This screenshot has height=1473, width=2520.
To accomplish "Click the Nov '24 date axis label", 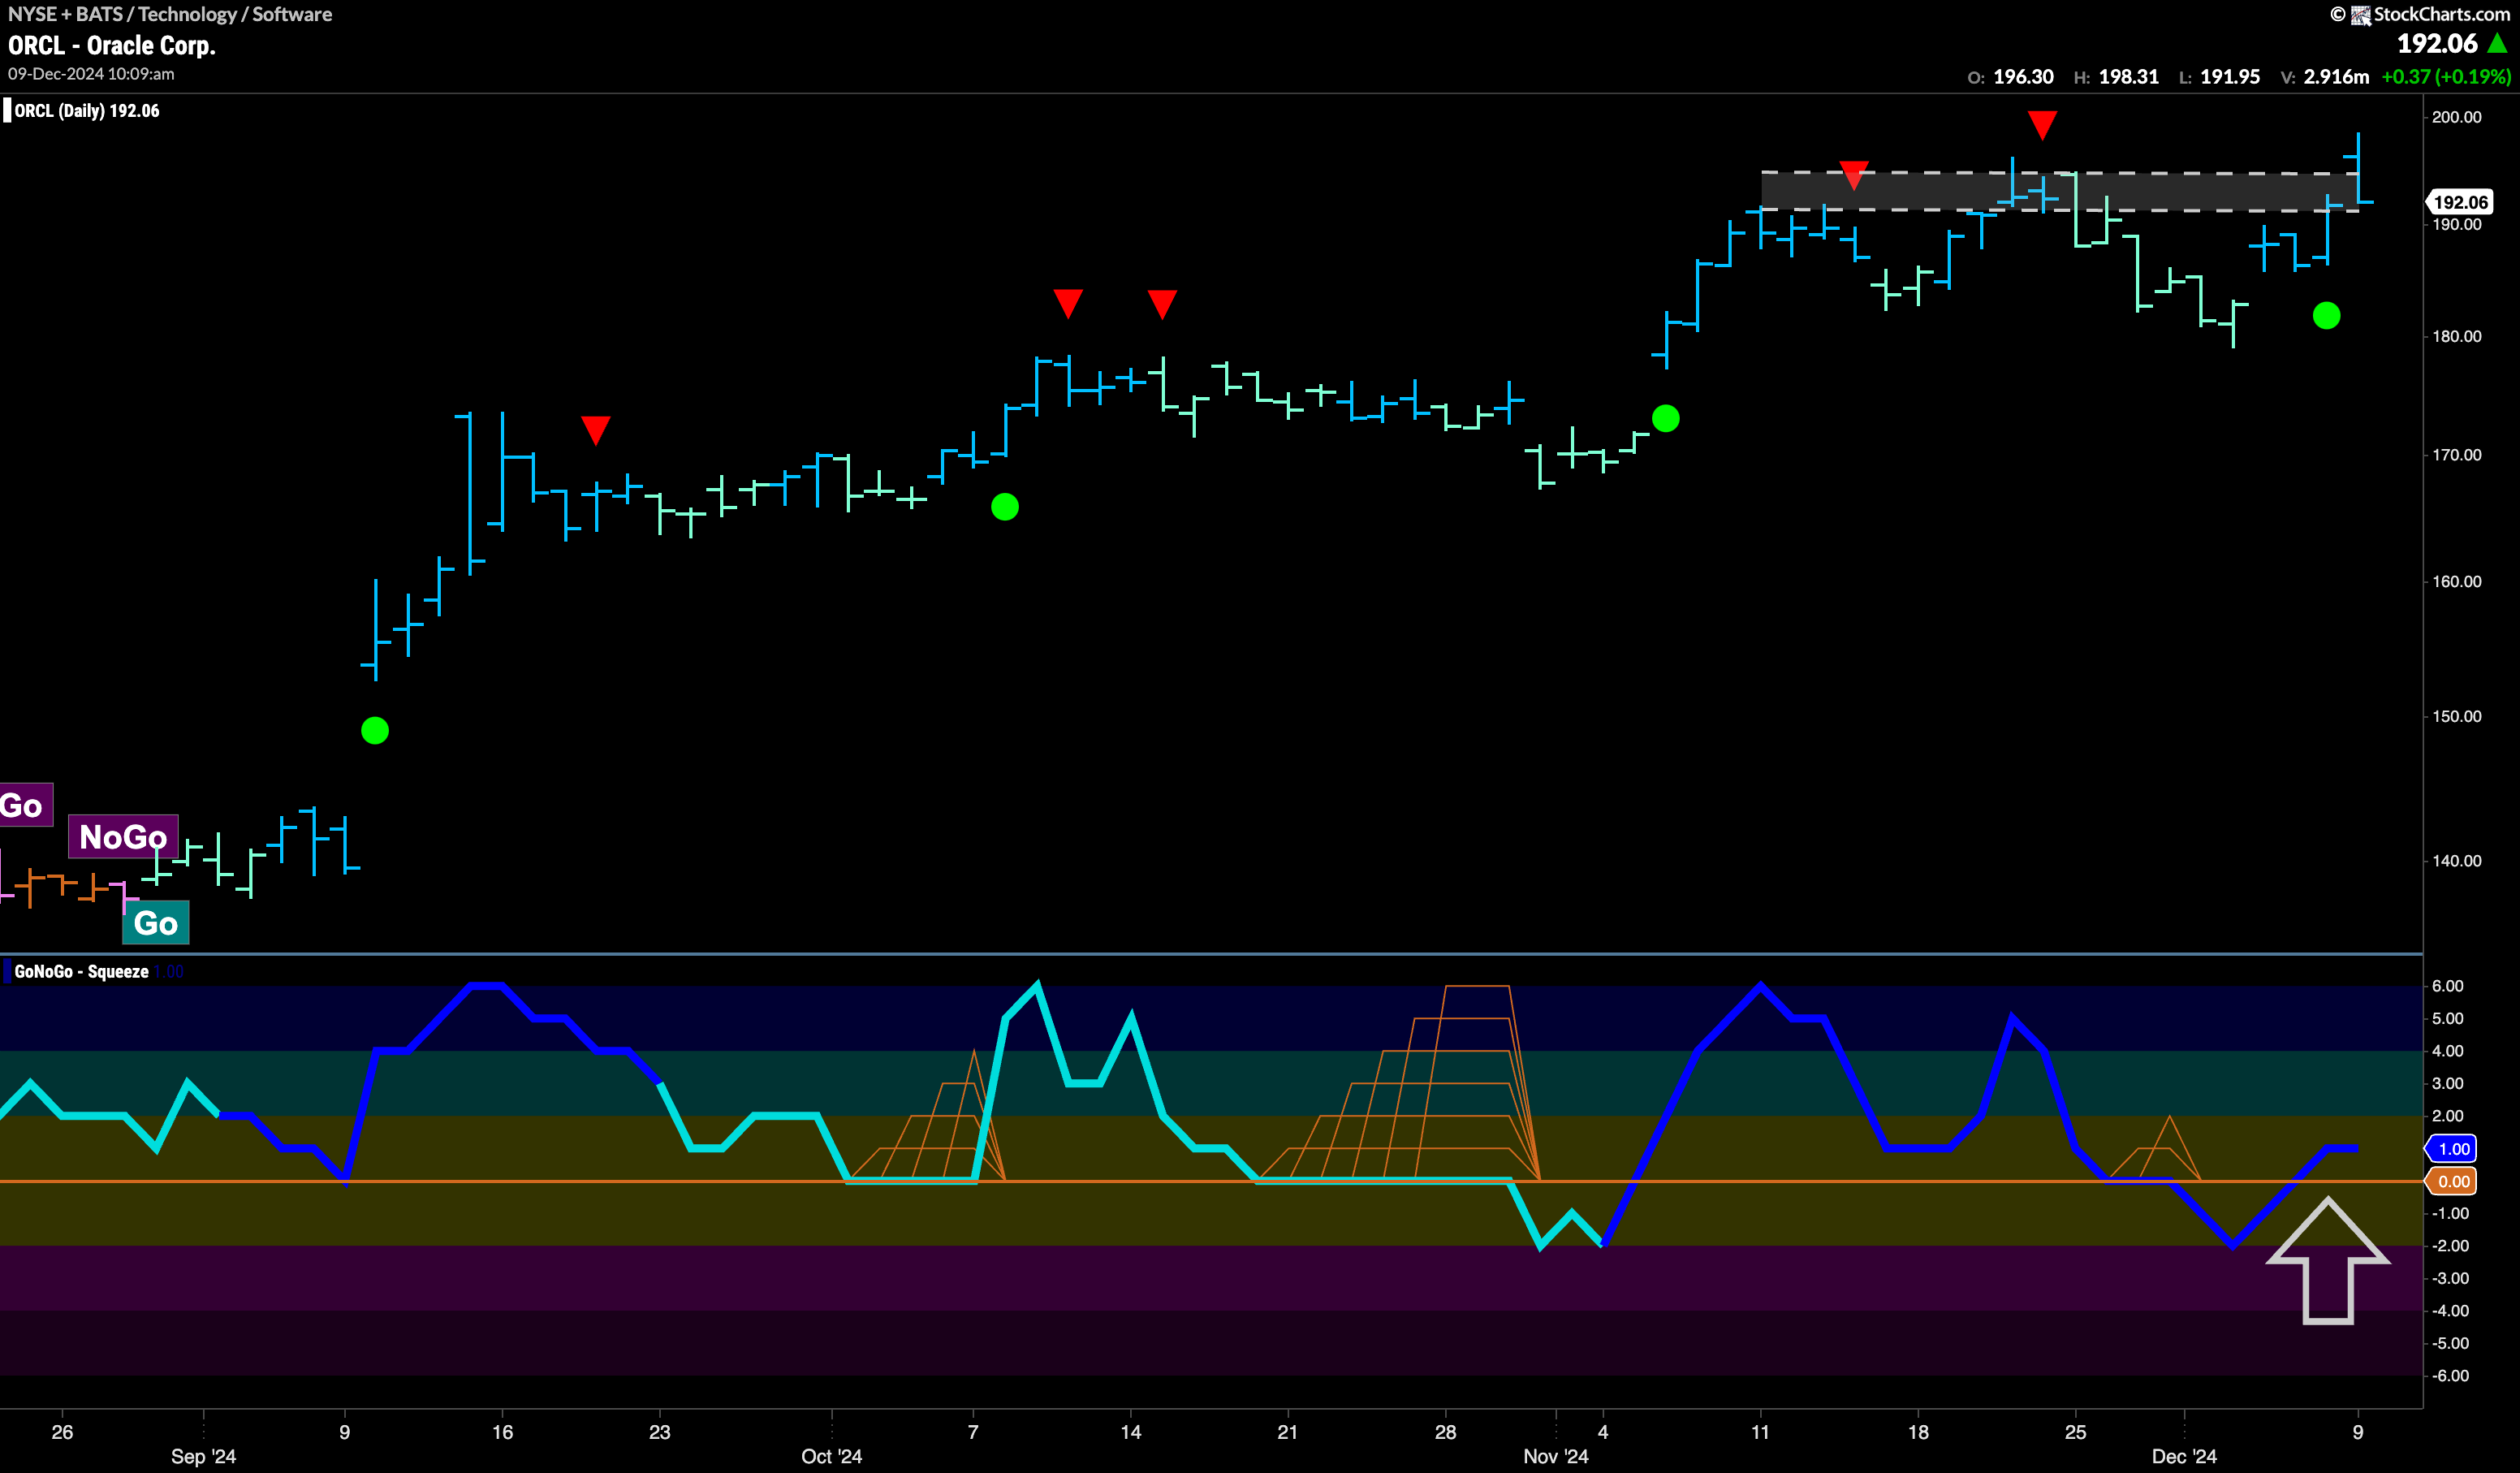I will (1556, 1456).
